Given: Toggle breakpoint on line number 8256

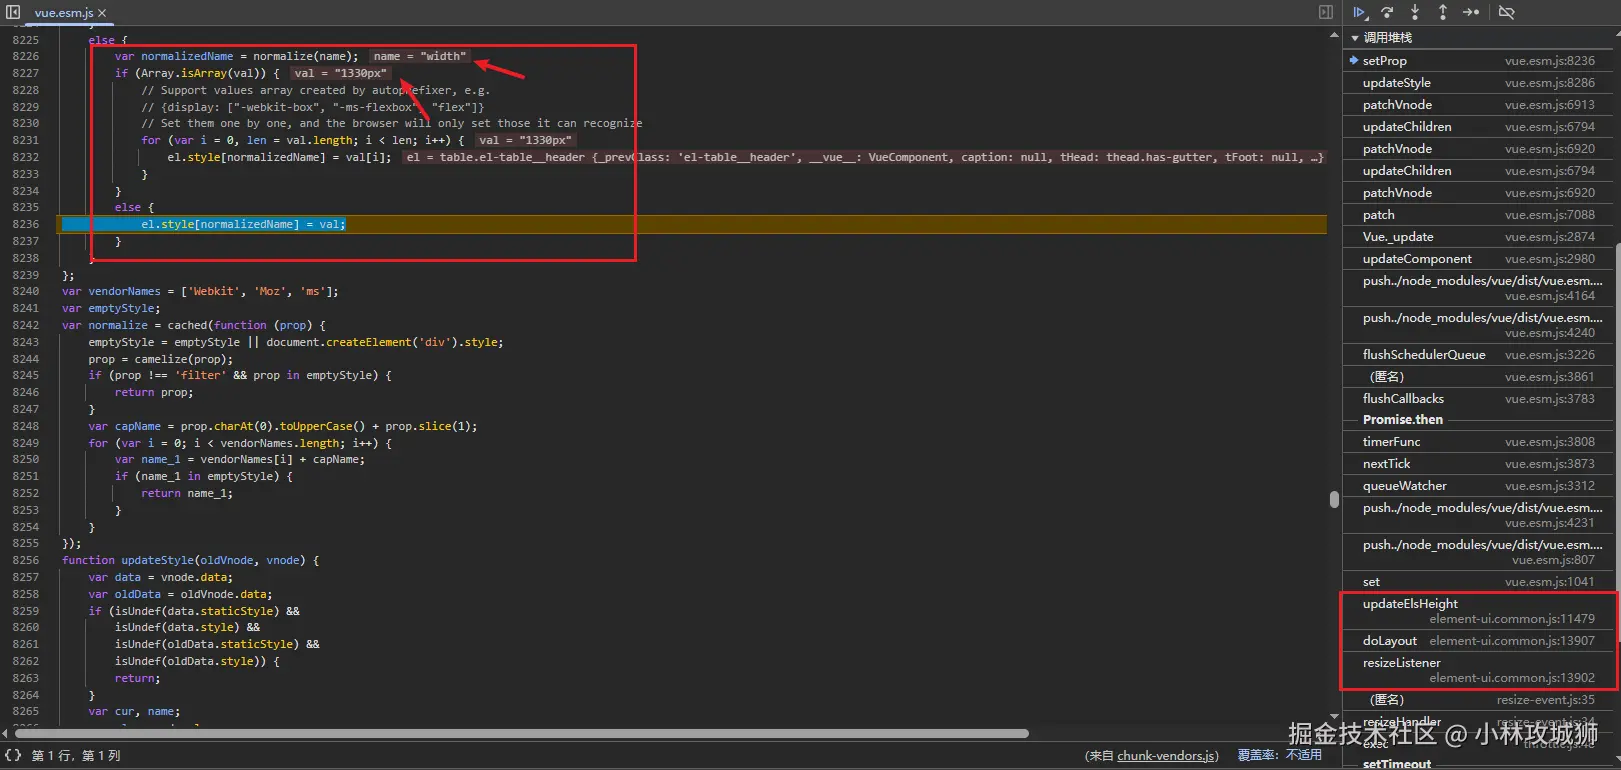Looking at the screenshot, I should point(26,561).
